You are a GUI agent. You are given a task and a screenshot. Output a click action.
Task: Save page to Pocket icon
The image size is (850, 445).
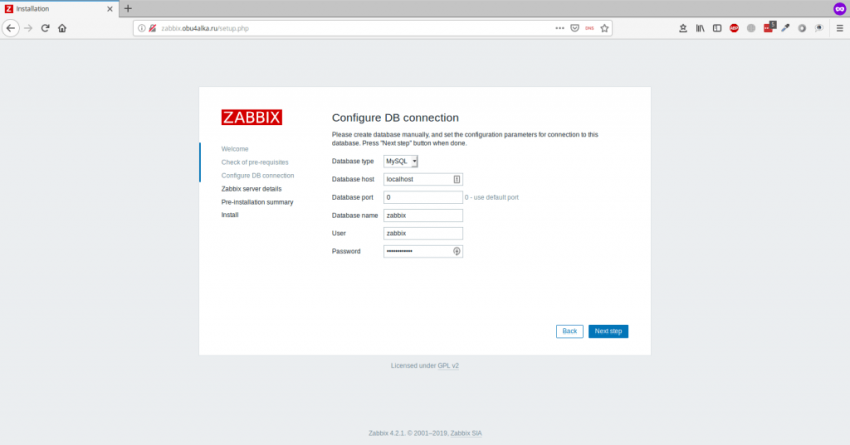(575, 28)
